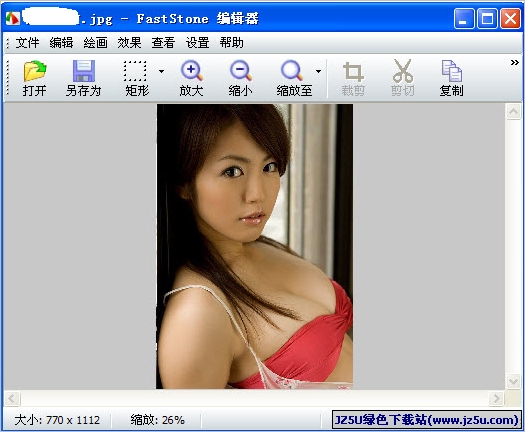
Task: Minimize the FastStone editor window
Action: point(464,18)
